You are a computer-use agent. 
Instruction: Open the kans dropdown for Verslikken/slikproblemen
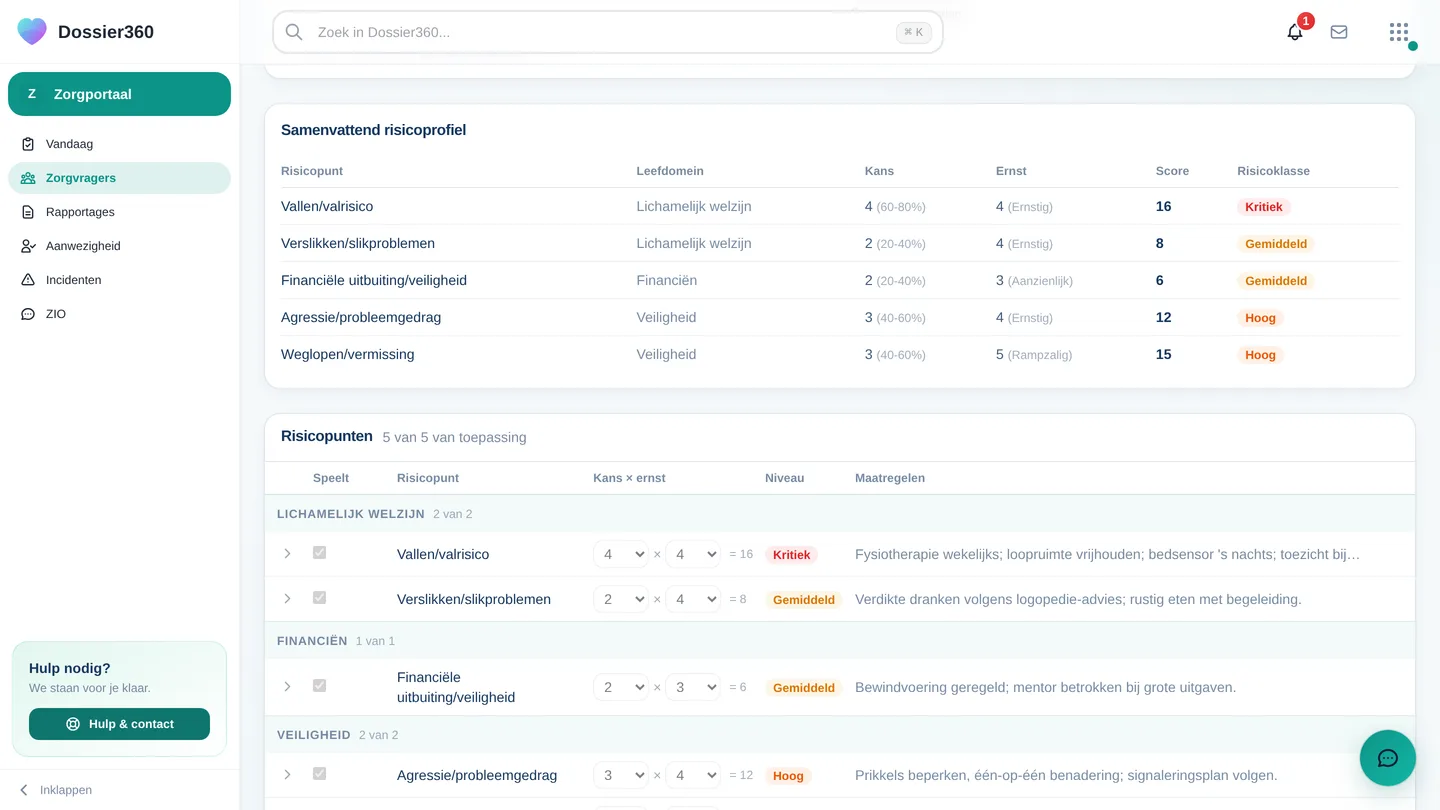pos(621,599)
